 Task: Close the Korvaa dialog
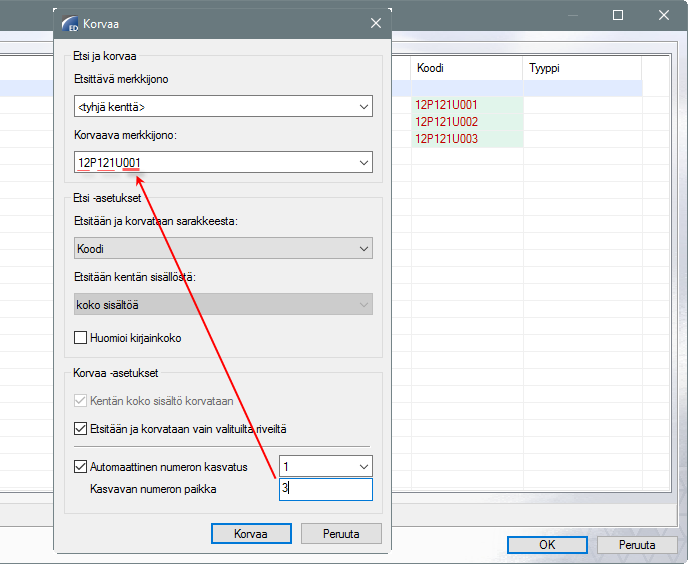376,22
